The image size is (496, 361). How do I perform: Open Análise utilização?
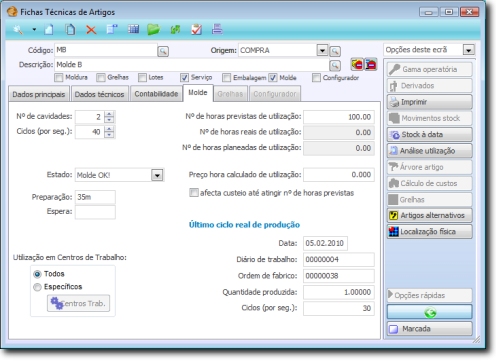coord(430,151)
